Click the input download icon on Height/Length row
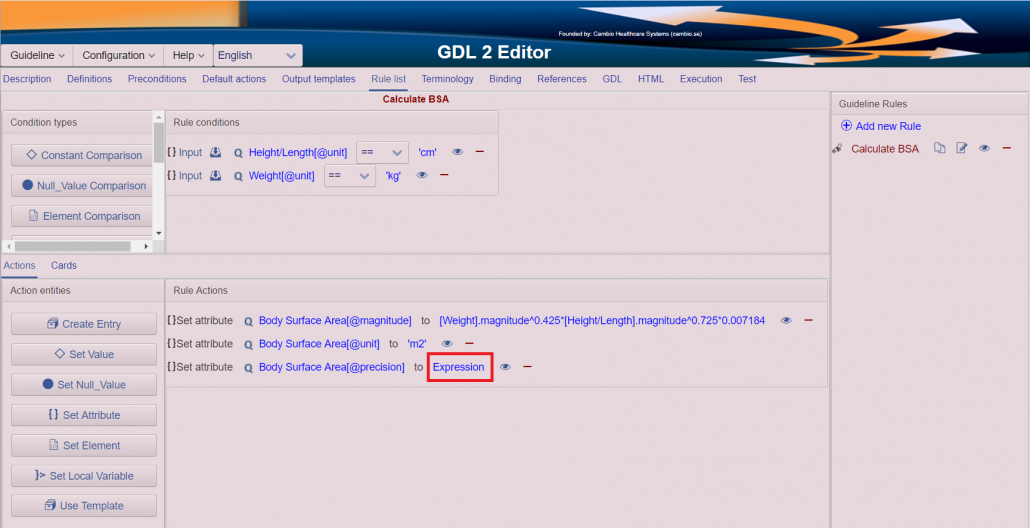The height and width of the screenshot is (528, 1030). point(215,152)
